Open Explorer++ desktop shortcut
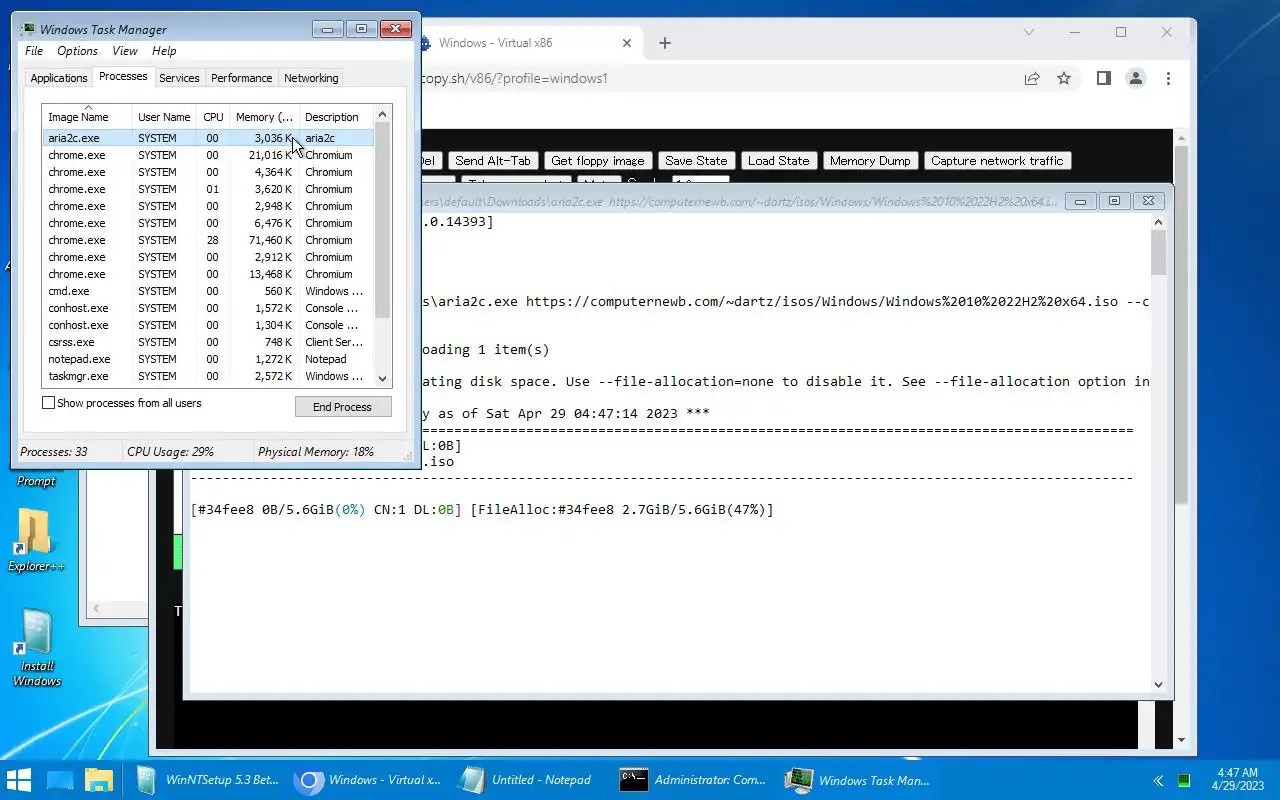 coord(36,541)
